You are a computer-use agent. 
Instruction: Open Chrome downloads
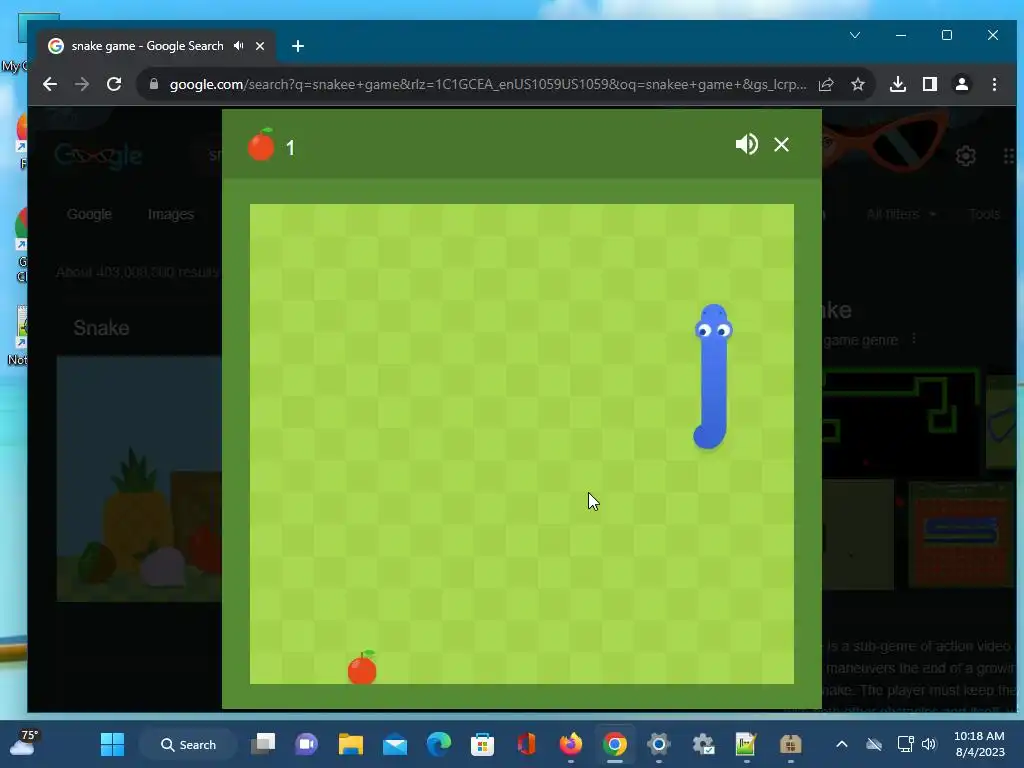pos(898,84)
